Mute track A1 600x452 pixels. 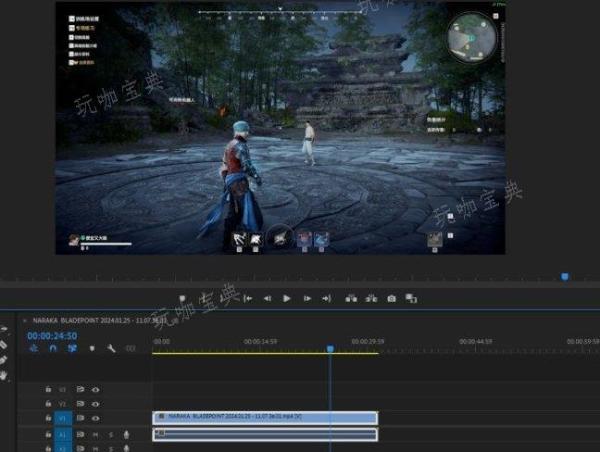click(x=96, y=435)
